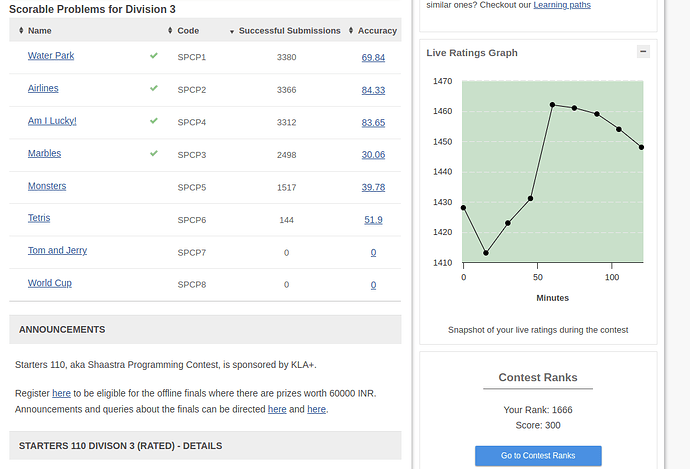Click the ANNOUNCEMENTS section header
The height and width of the screenshot is (469, 690).
(205, 330)
